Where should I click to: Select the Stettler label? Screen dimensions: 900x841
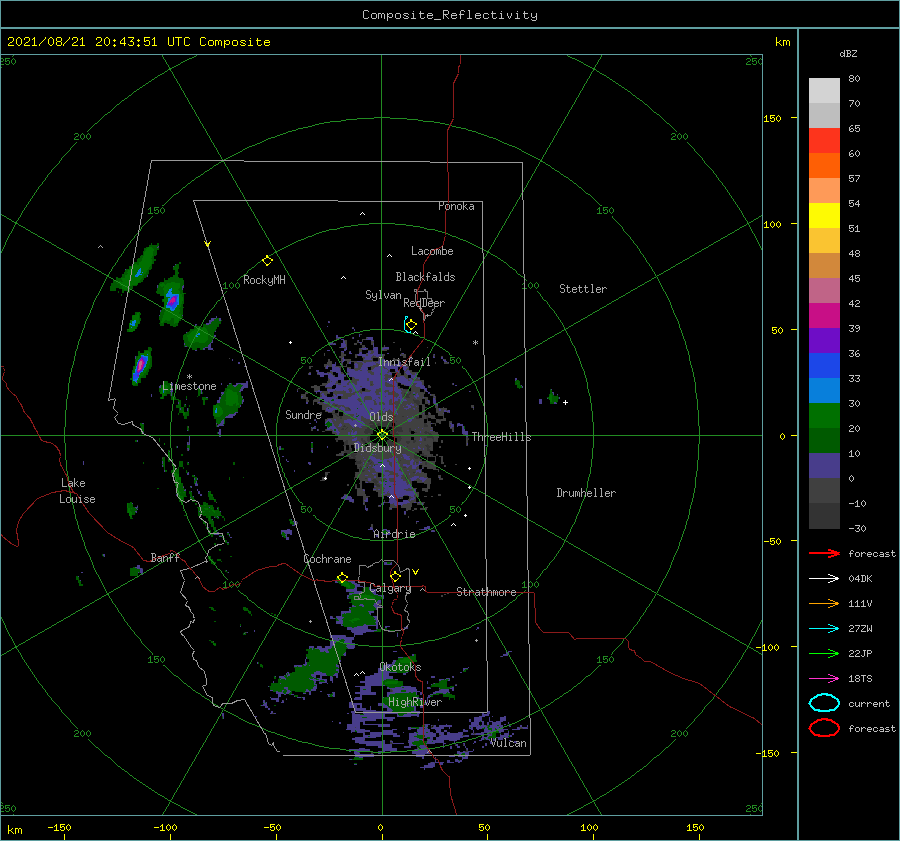tap(583, 289)
